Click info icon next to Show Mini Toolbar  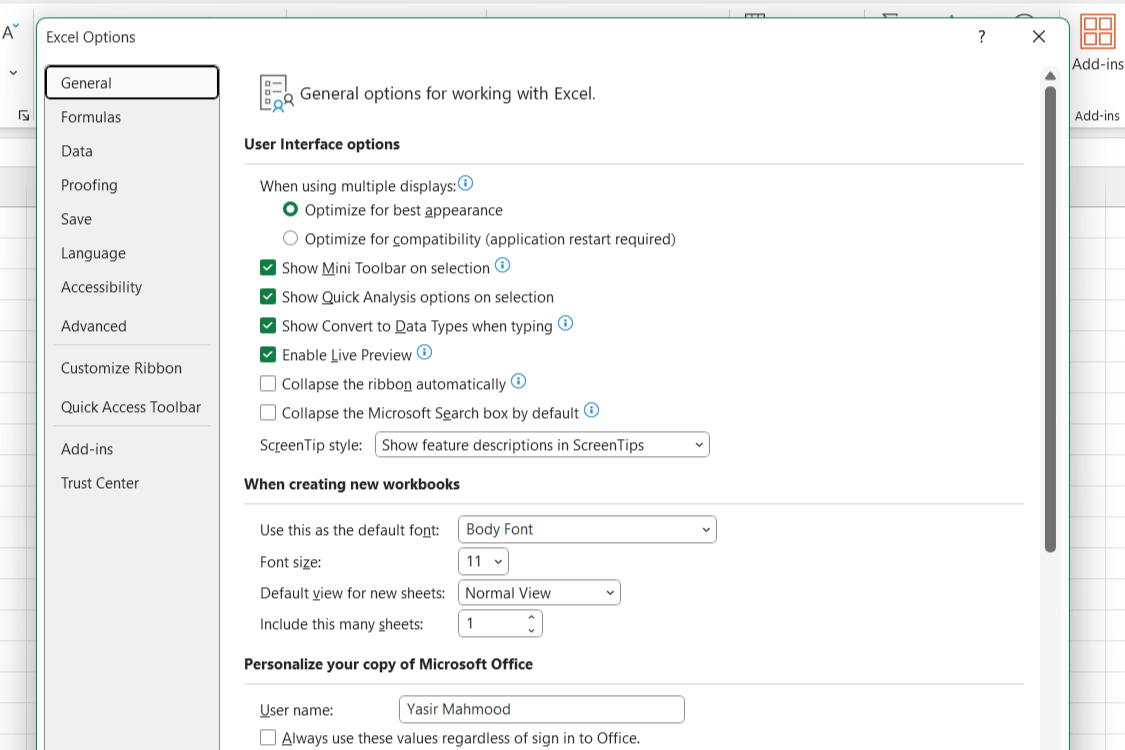click(503, 266)
